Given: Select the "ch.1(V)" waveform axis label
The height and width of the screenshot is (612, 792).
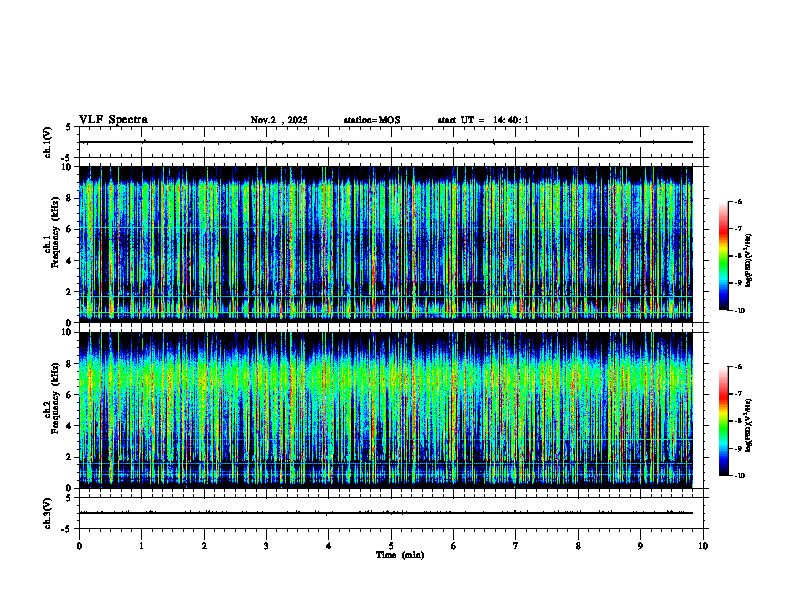Looking at the screenshot, I should 48,142.
